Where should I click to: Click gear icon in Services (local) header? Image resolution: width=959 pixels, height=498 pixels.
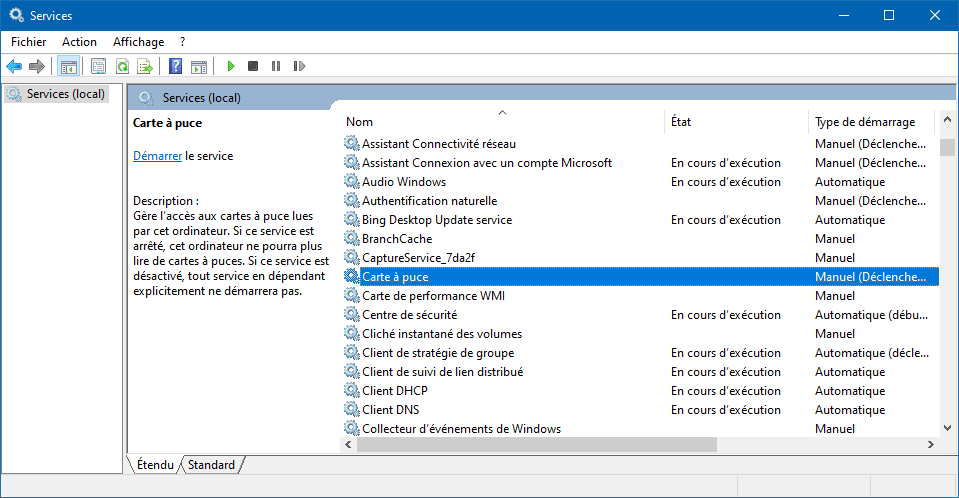pos(146,98)
